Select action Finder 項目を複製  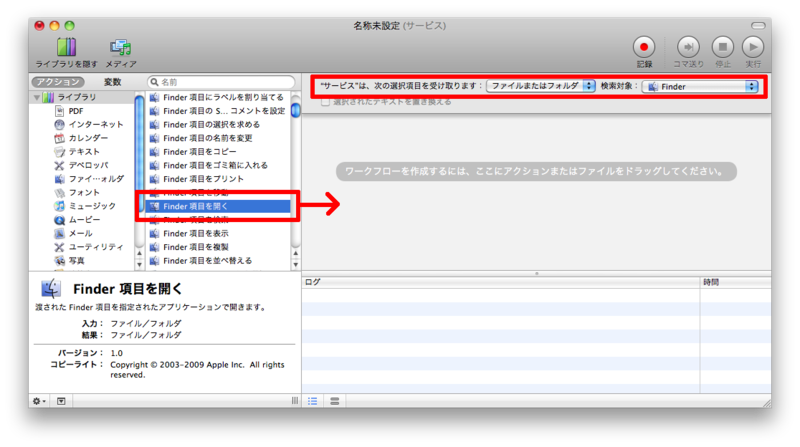[x=189, y=247]
